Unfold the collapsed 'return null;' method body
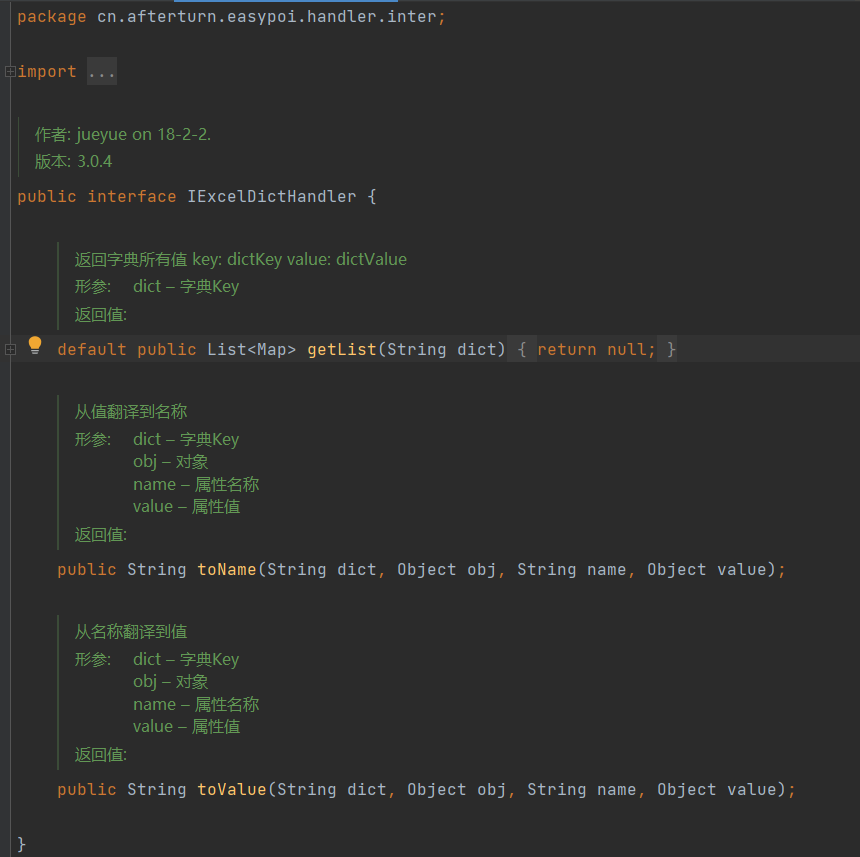Image resolution: width=860 pixels, height=857 pixels. pyautogui.click(x=596, y=349)
